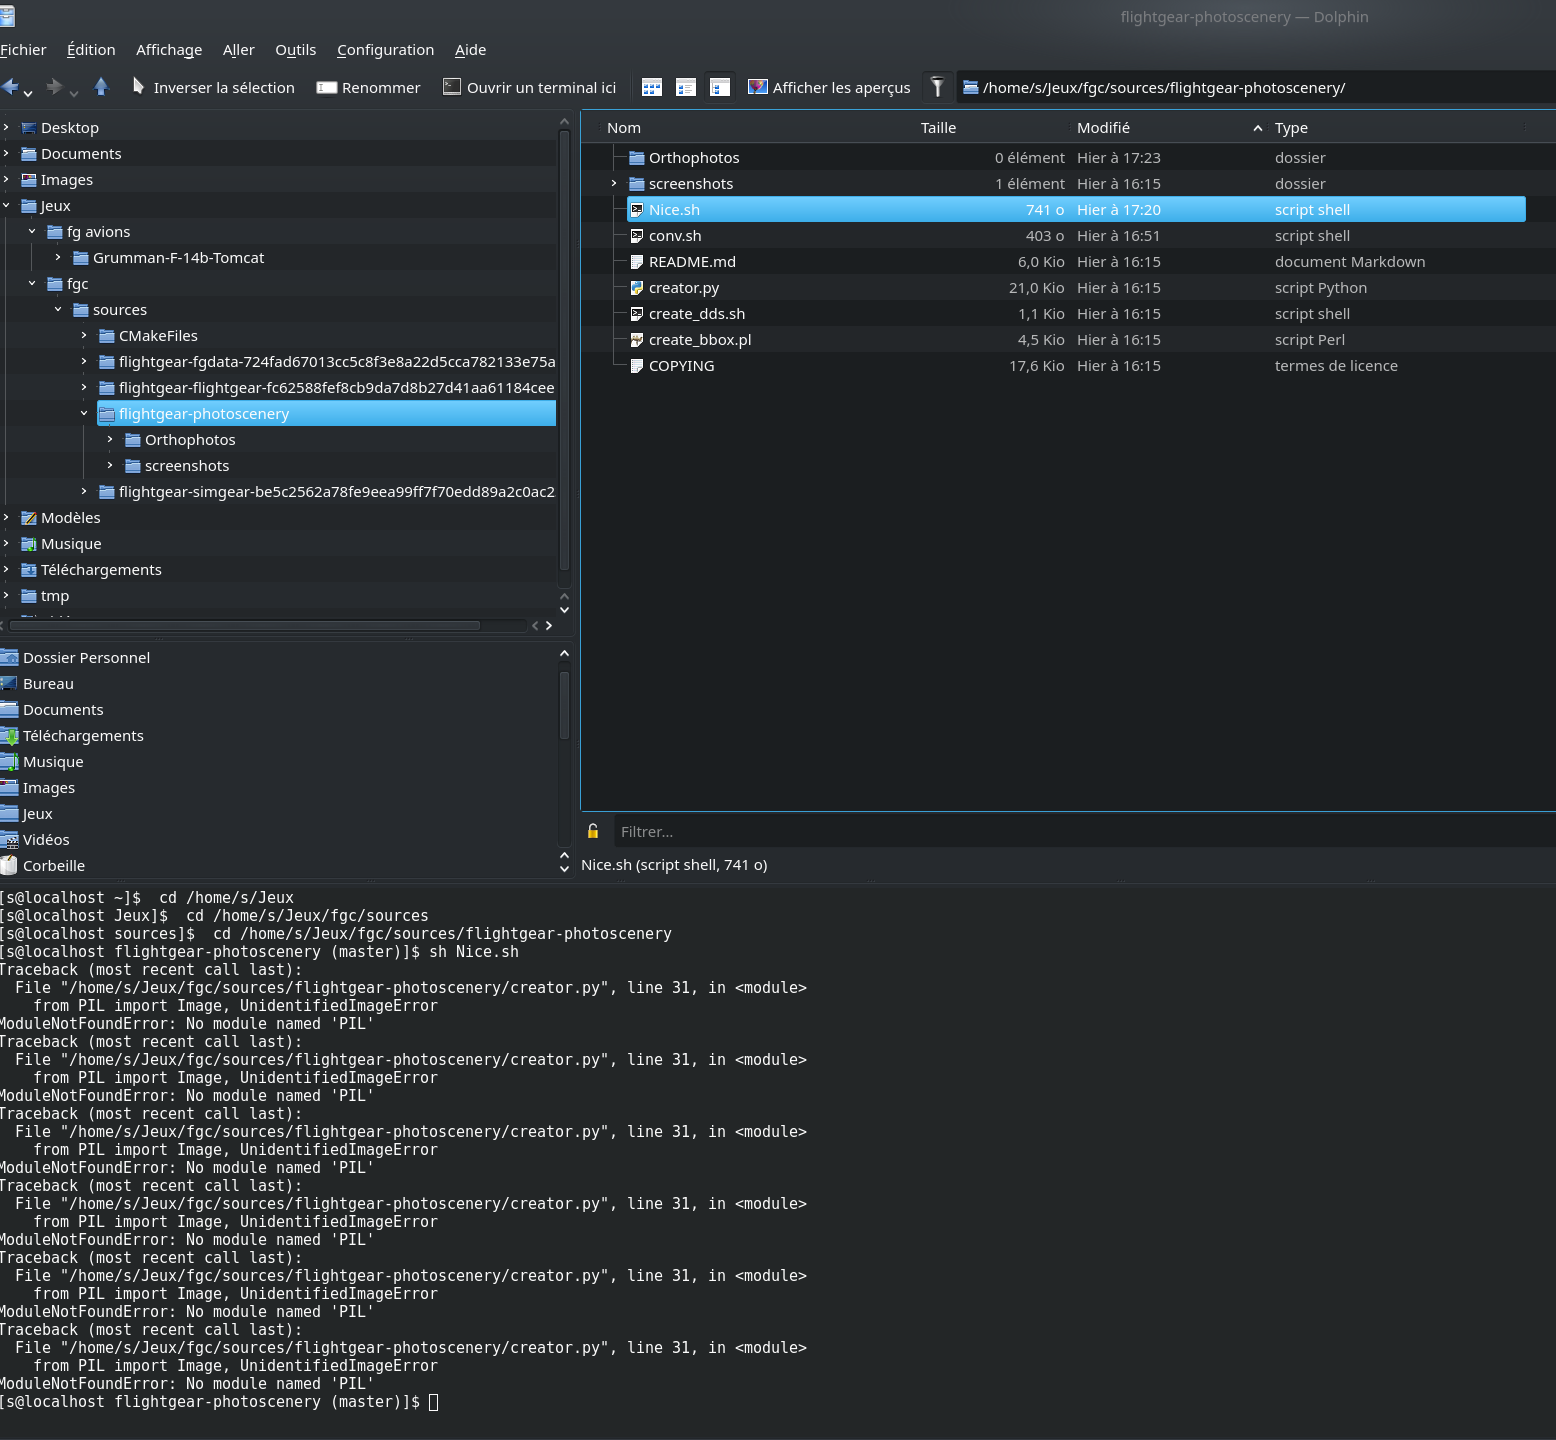Go up to the parent folder
Image resolution: width=1556 pixels, height=1440 pixels.
101,87
